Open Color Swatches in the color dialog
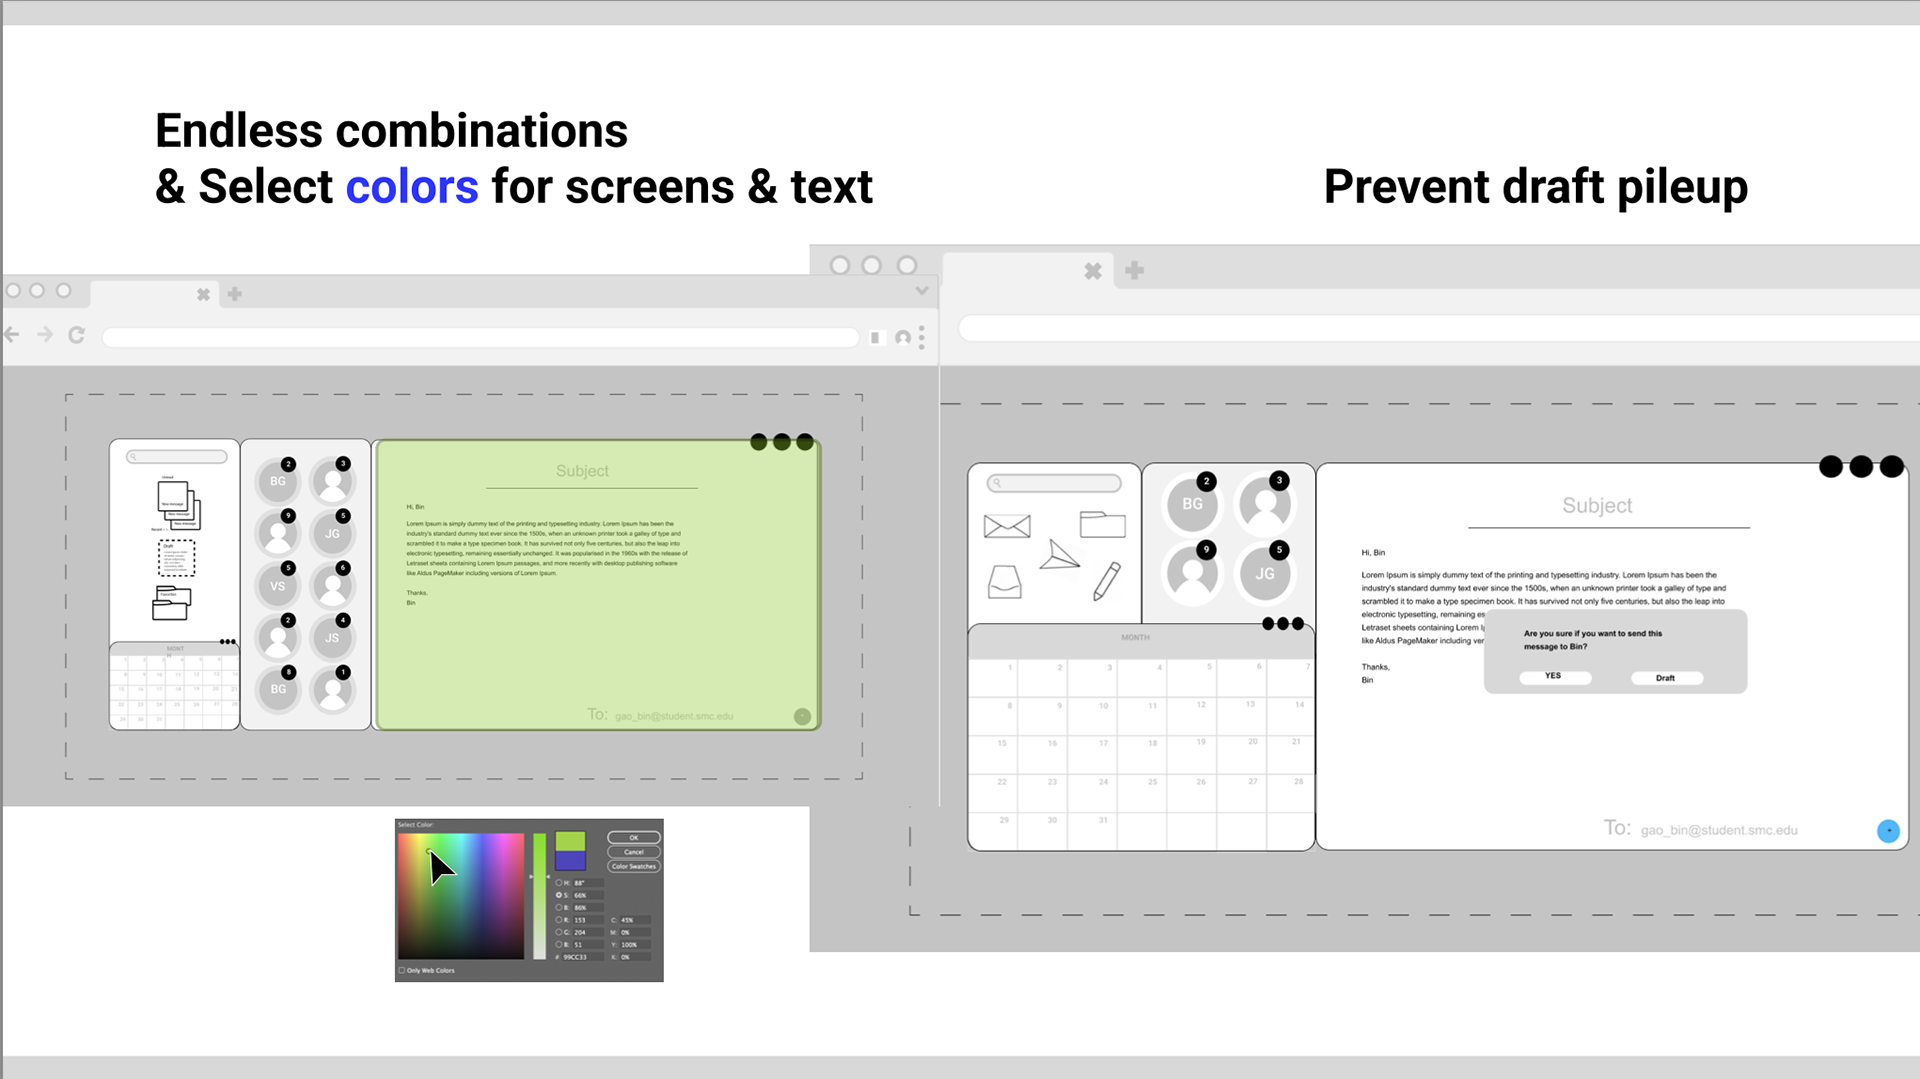1920x1079 pixels. pos(634,866)
